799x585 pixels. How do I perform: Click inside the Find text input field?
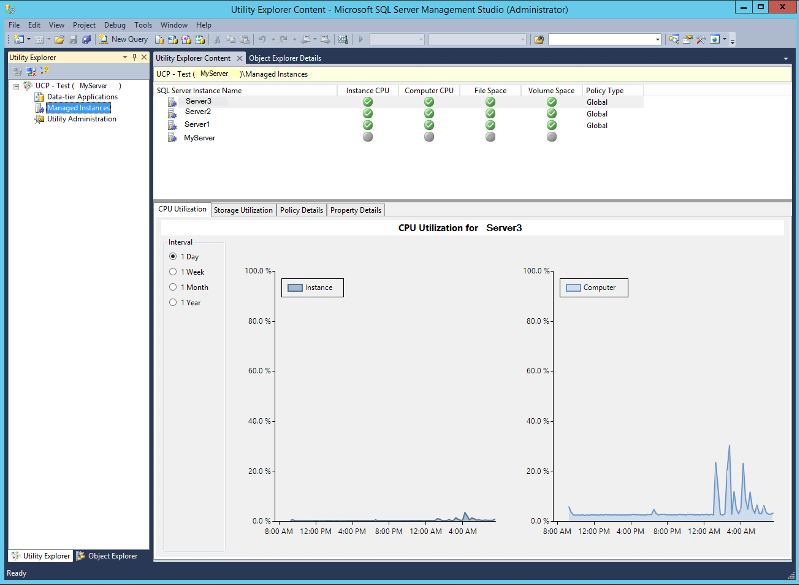click(x=601, y=39)
